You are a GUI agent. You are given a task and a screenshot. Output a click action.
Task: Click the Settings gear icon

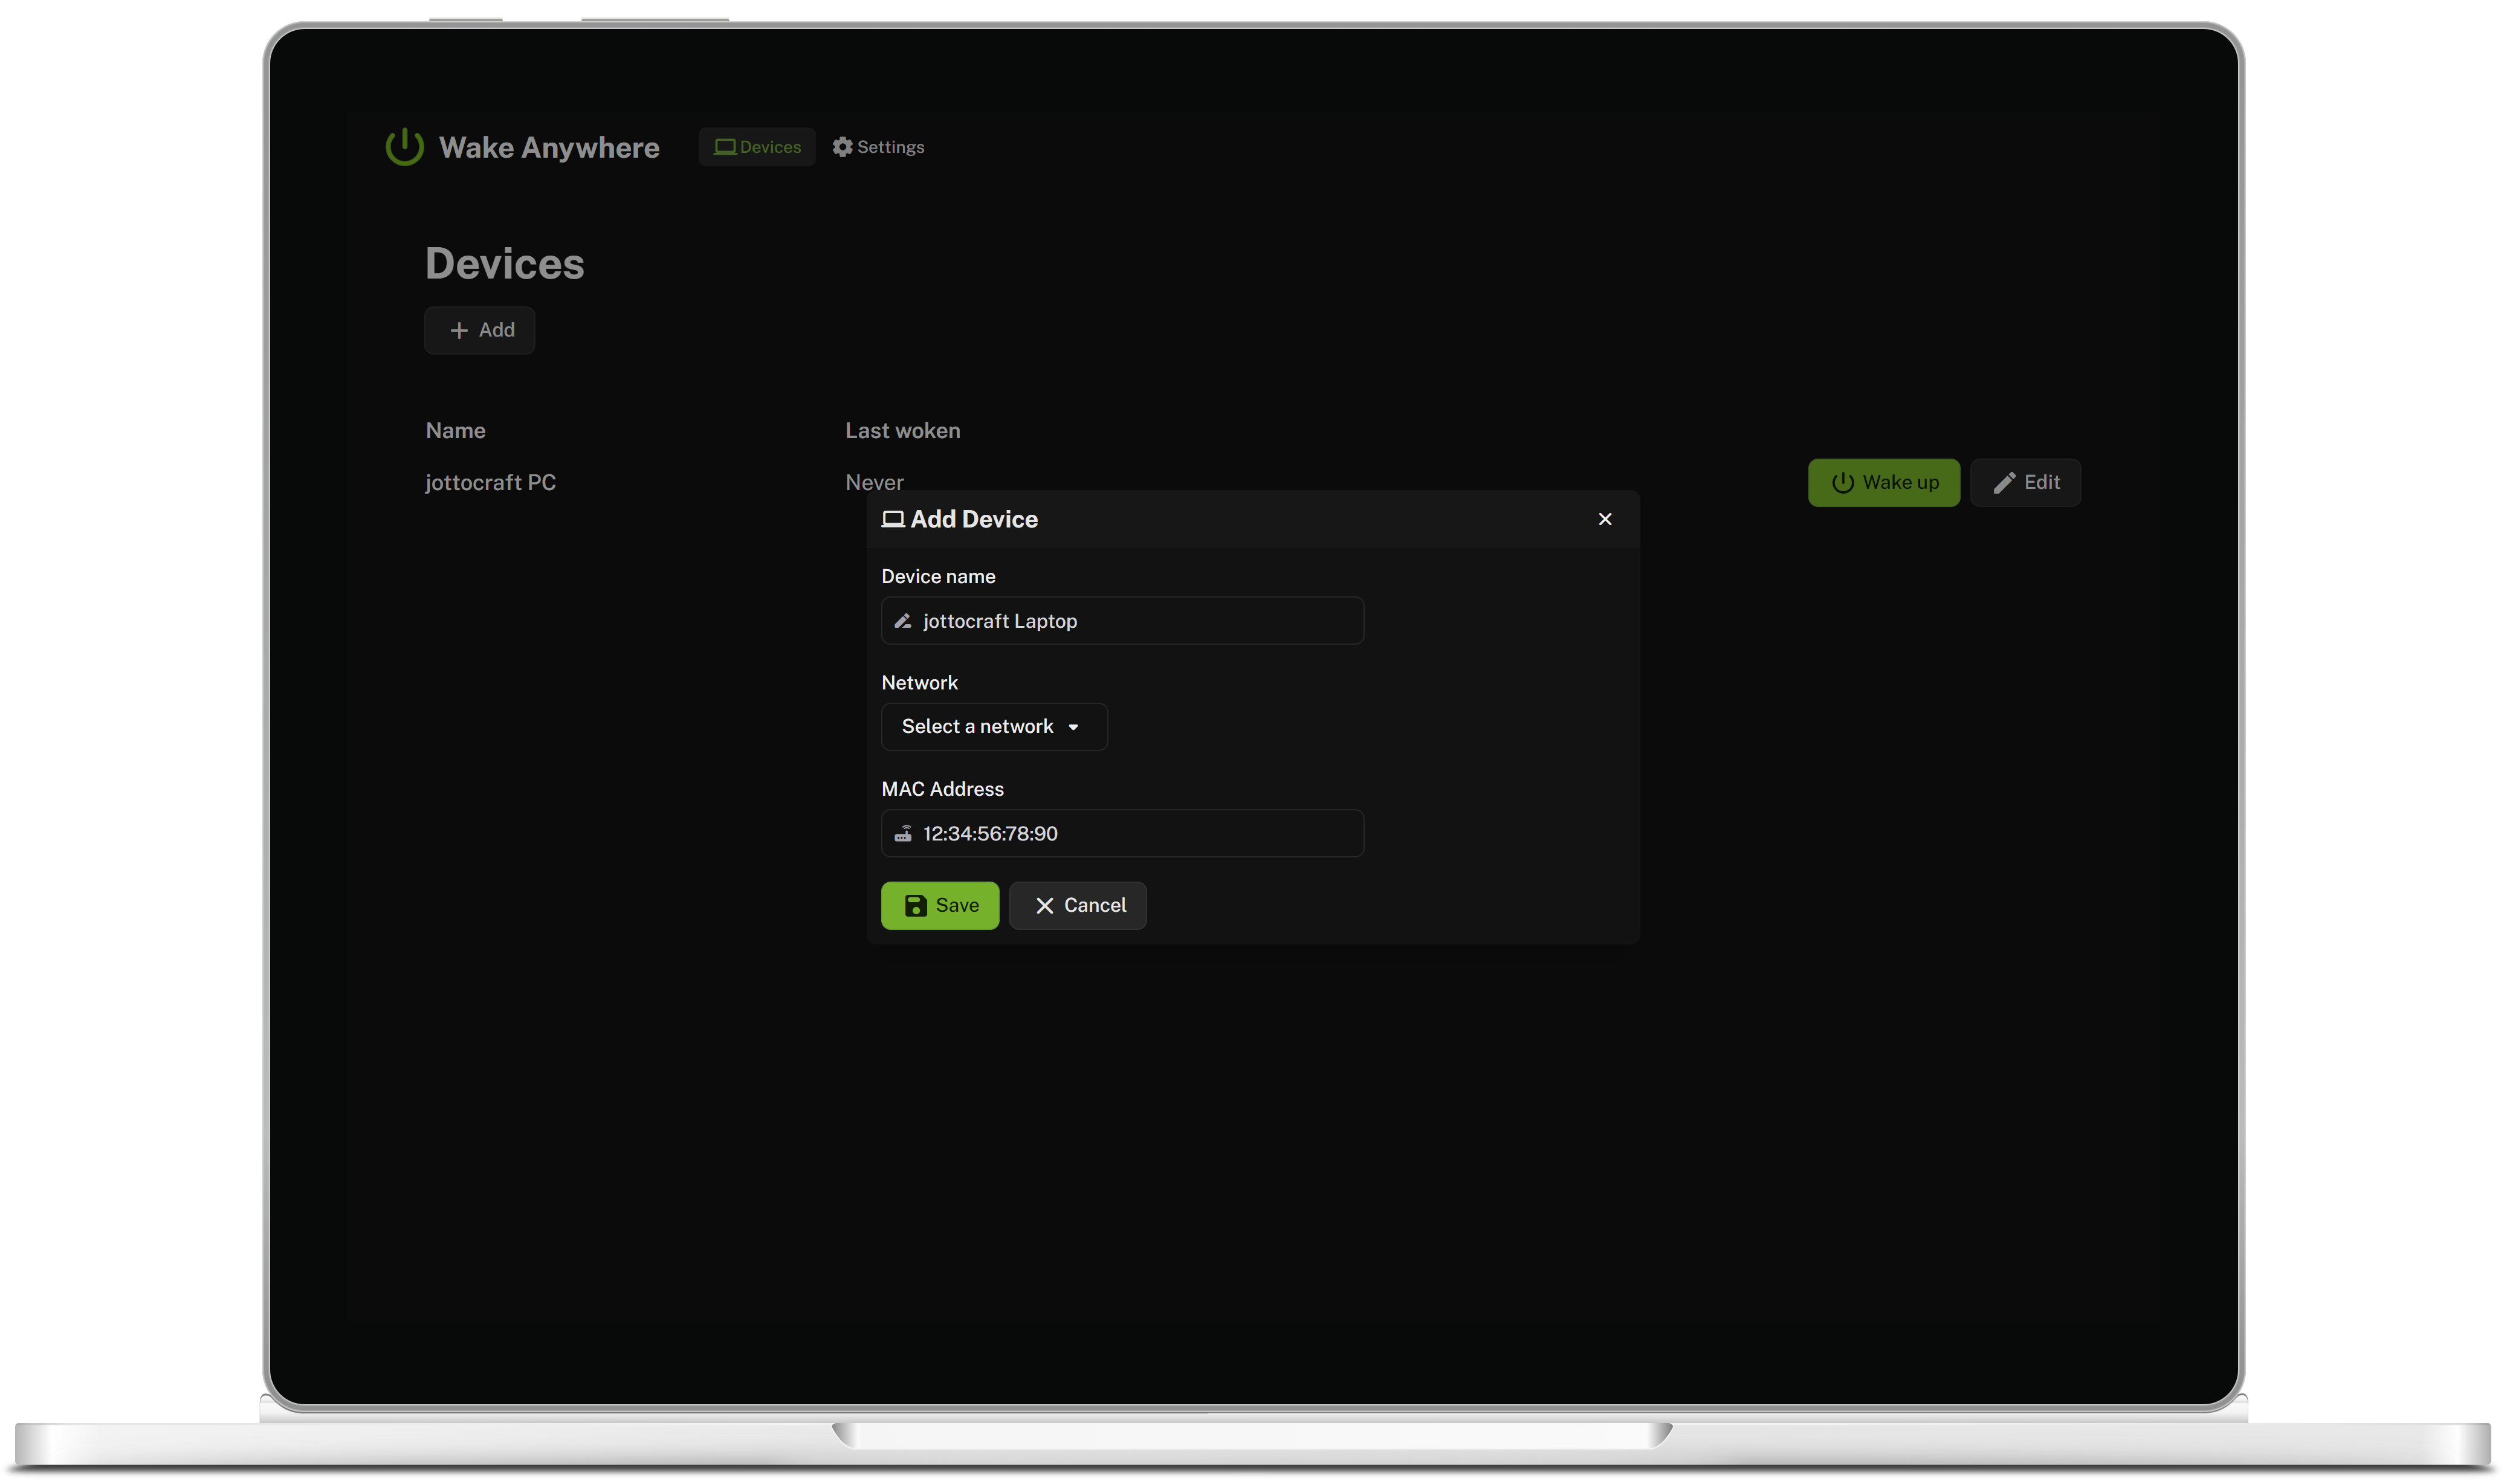tap(842, 147)
